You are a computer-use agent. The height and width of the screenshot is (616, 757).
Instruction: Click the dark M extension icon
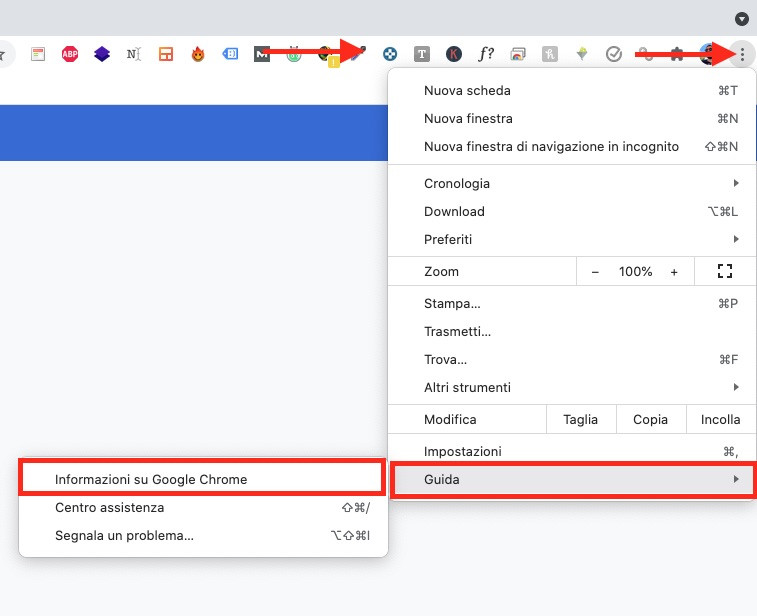[x=262, y=54]
